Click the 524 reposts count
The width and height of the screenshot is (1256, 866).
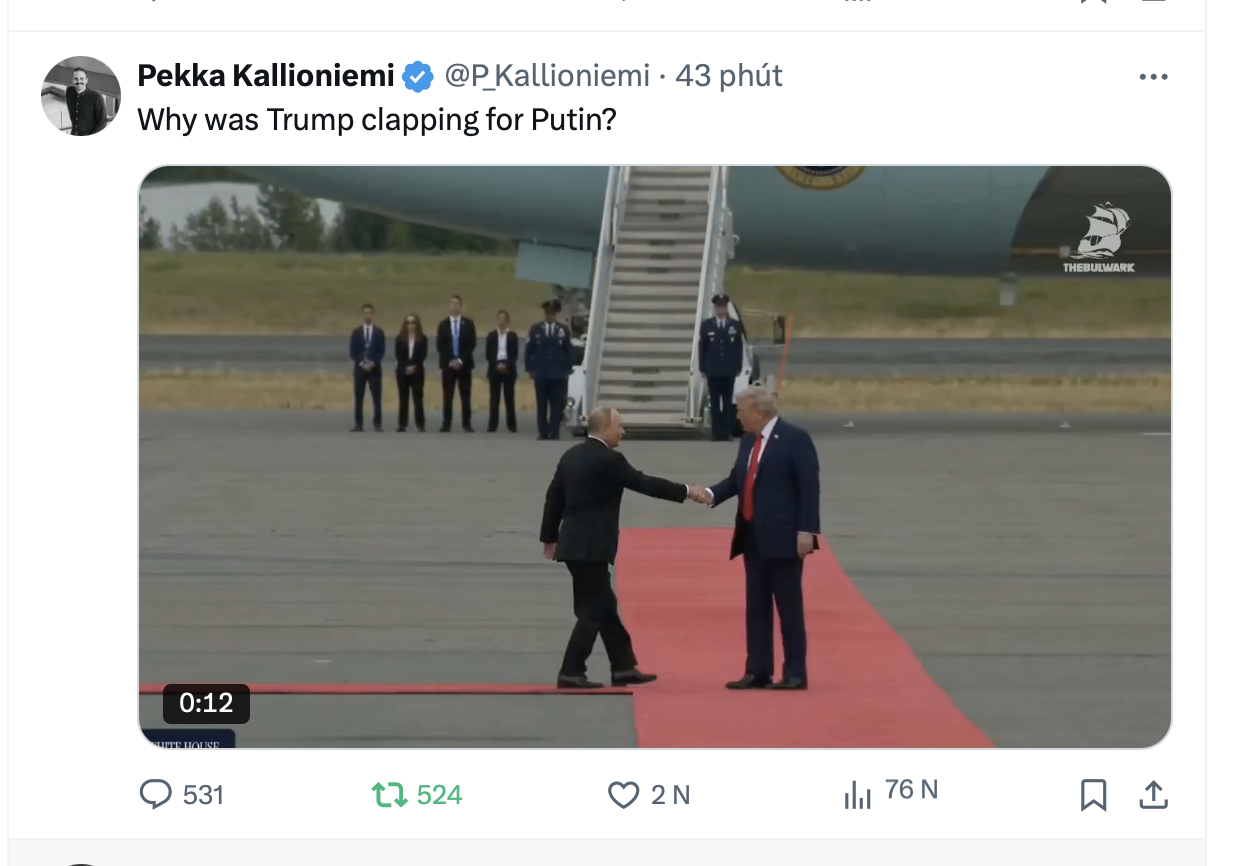[x=439, y=795]
